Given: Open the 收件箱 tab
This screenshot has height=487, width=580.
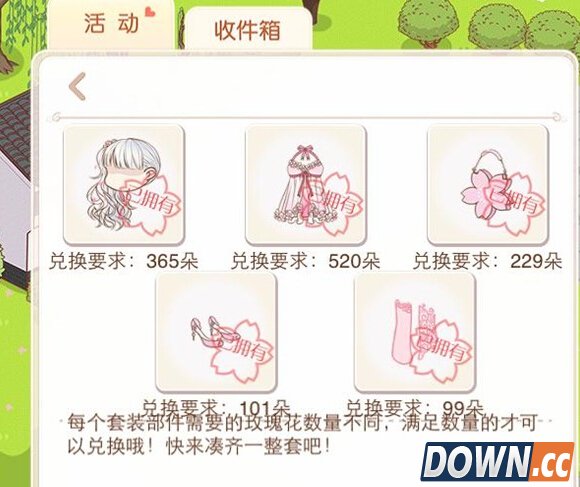Looking at the screenshot, I should pos(247,30).
